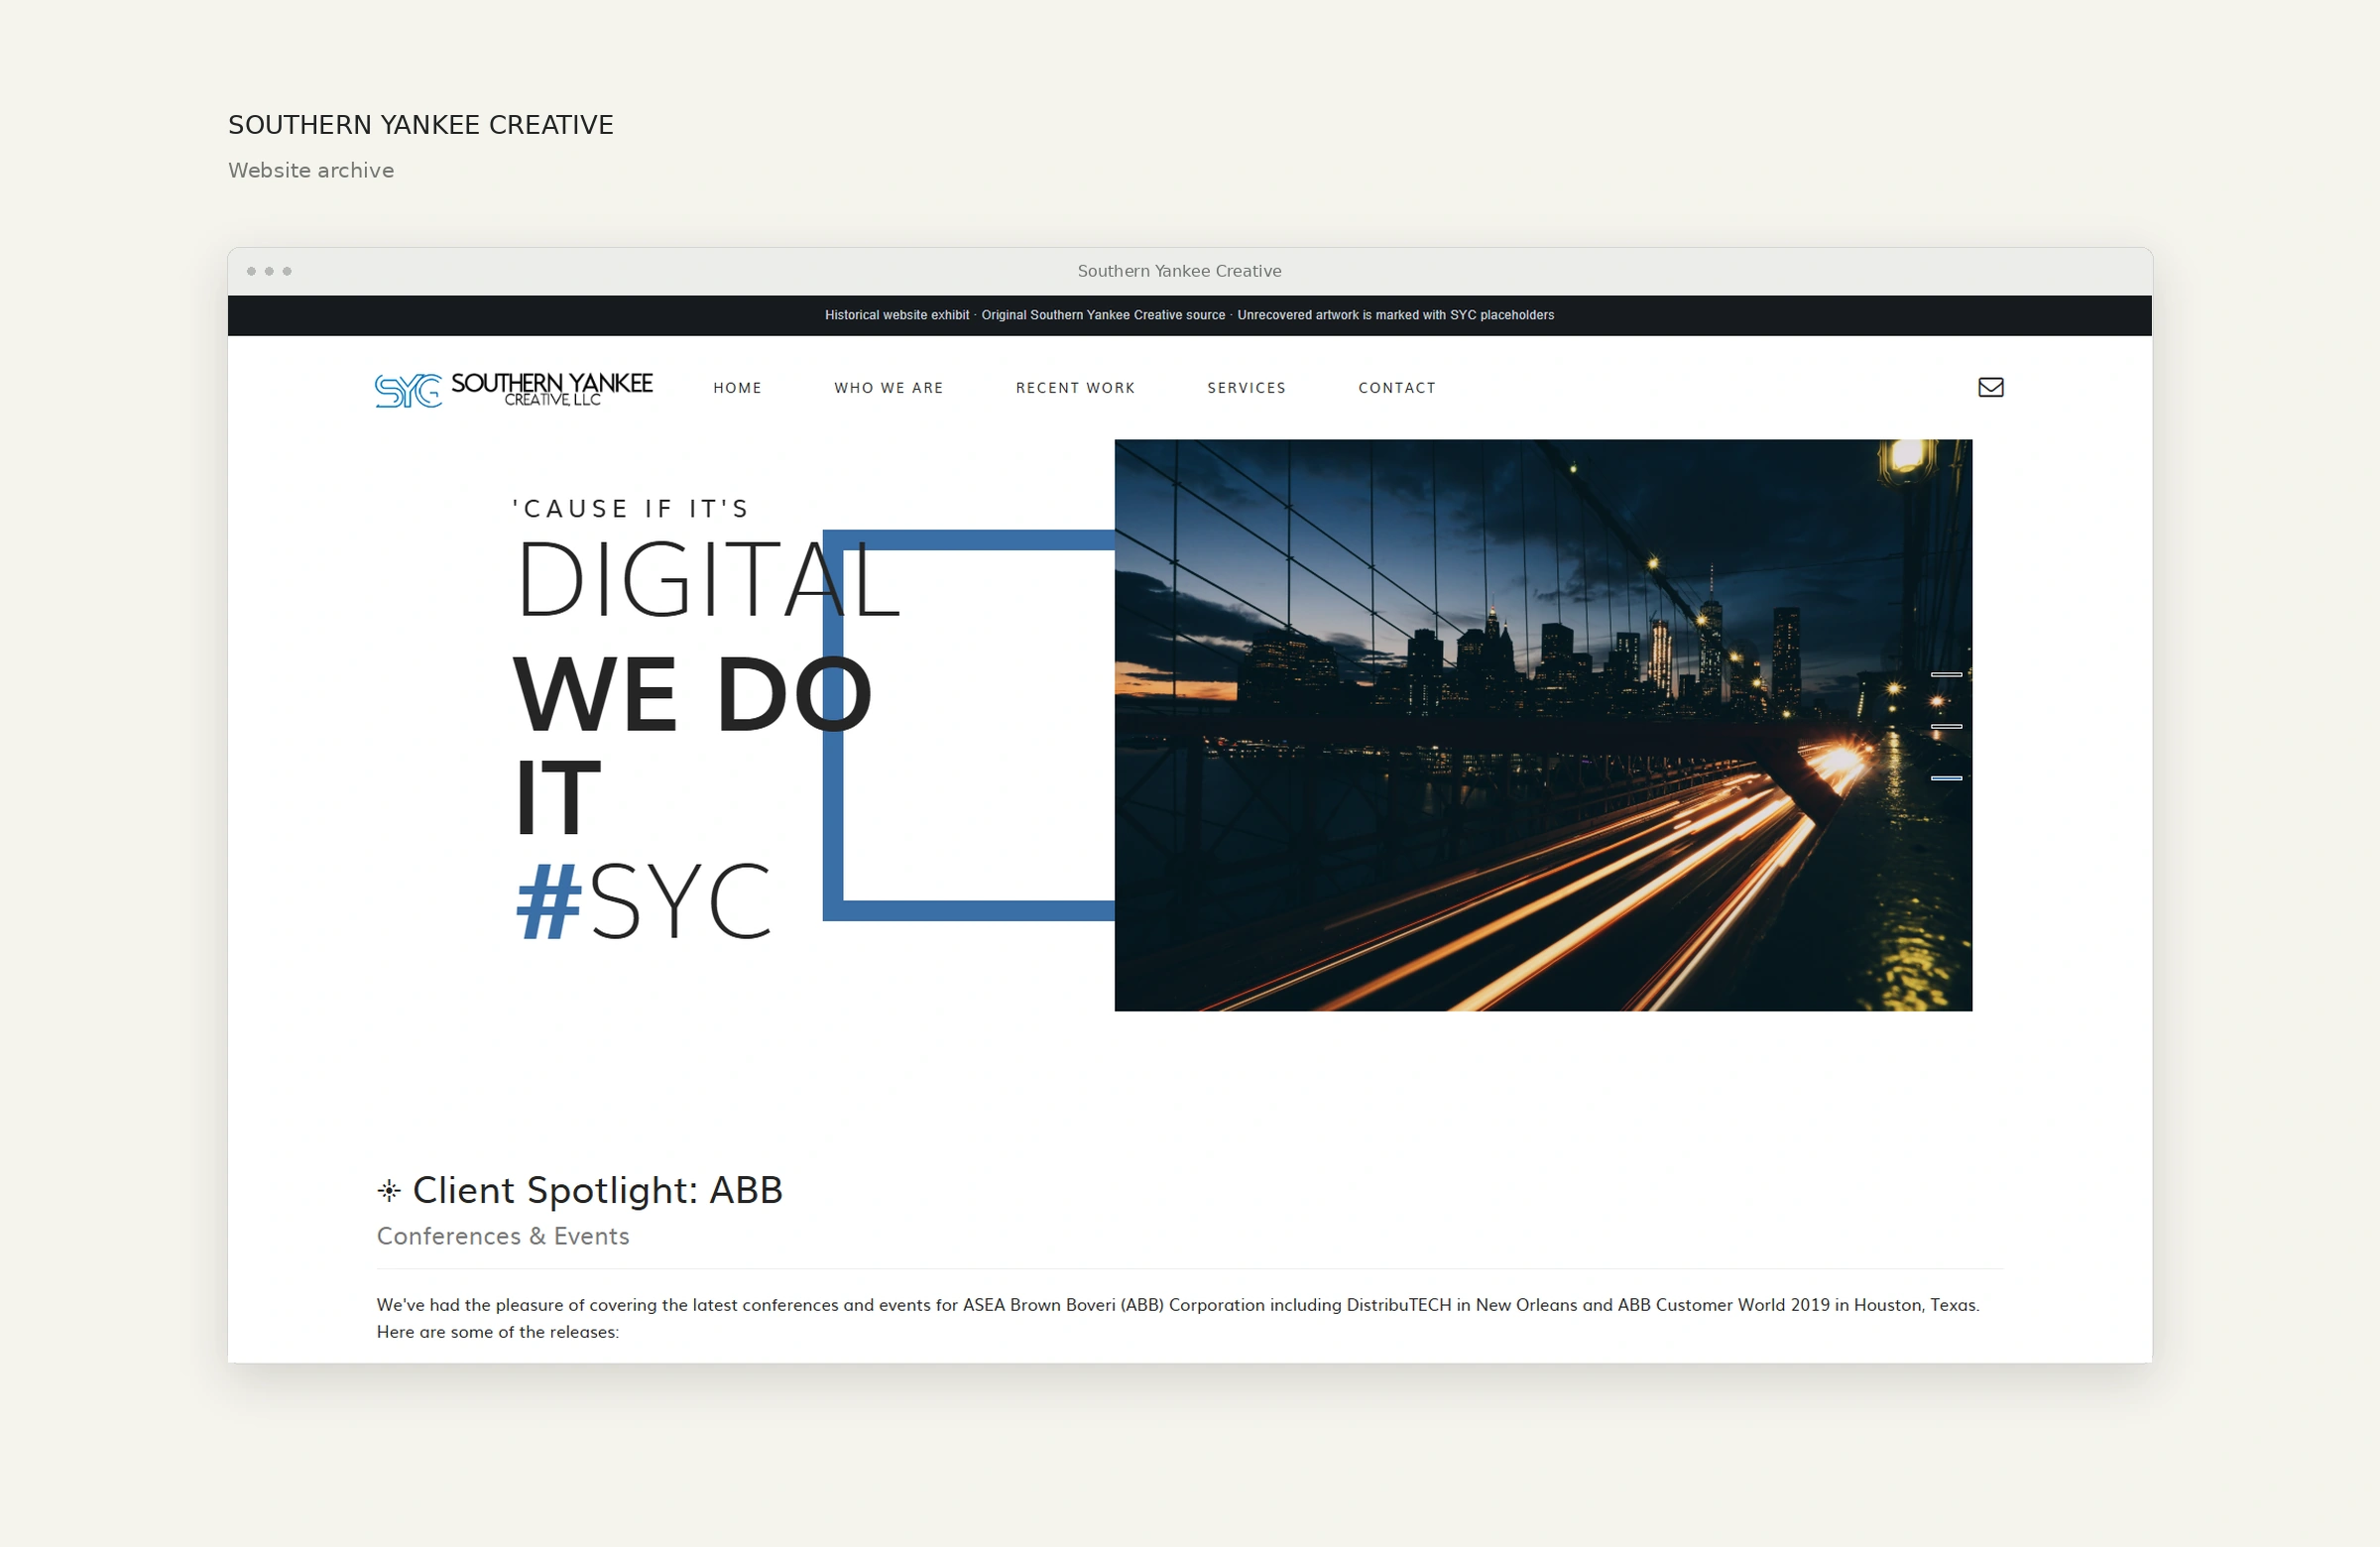Click the envelope mail icon in header
The width and height of the screenshot is (2380, 1547).
[1990, 387]
